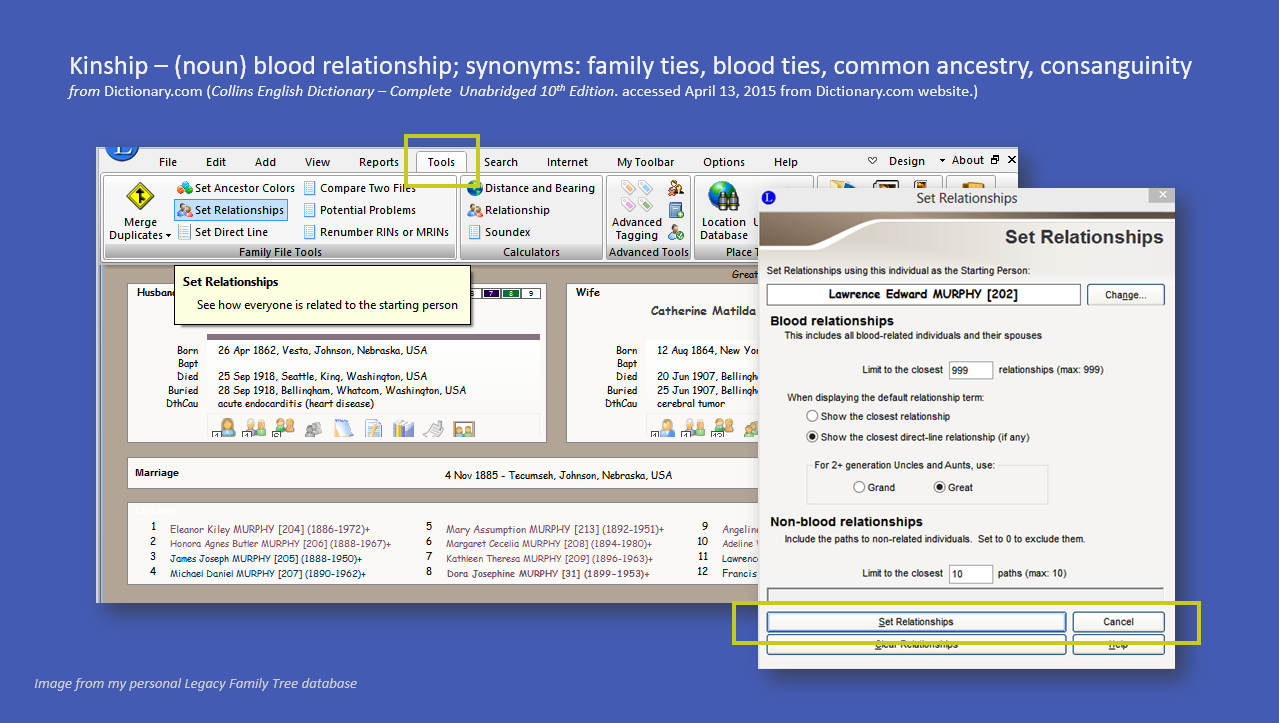1279x723 pixels.
Task: Select child Eleanor Kiley MURPHY [204]
Action: [x=270, y=529]
